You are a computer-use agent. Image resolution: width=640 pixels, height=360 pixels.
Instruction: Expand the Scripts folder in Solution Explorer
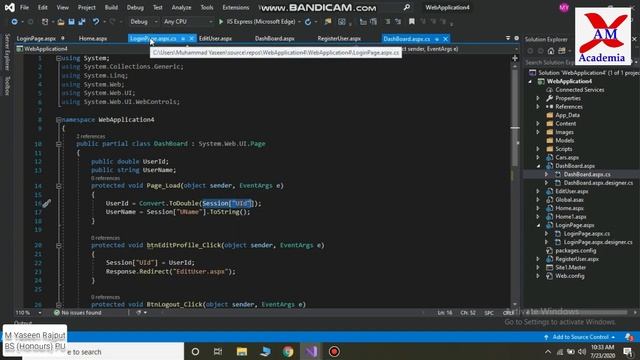(x=538, y=149)
